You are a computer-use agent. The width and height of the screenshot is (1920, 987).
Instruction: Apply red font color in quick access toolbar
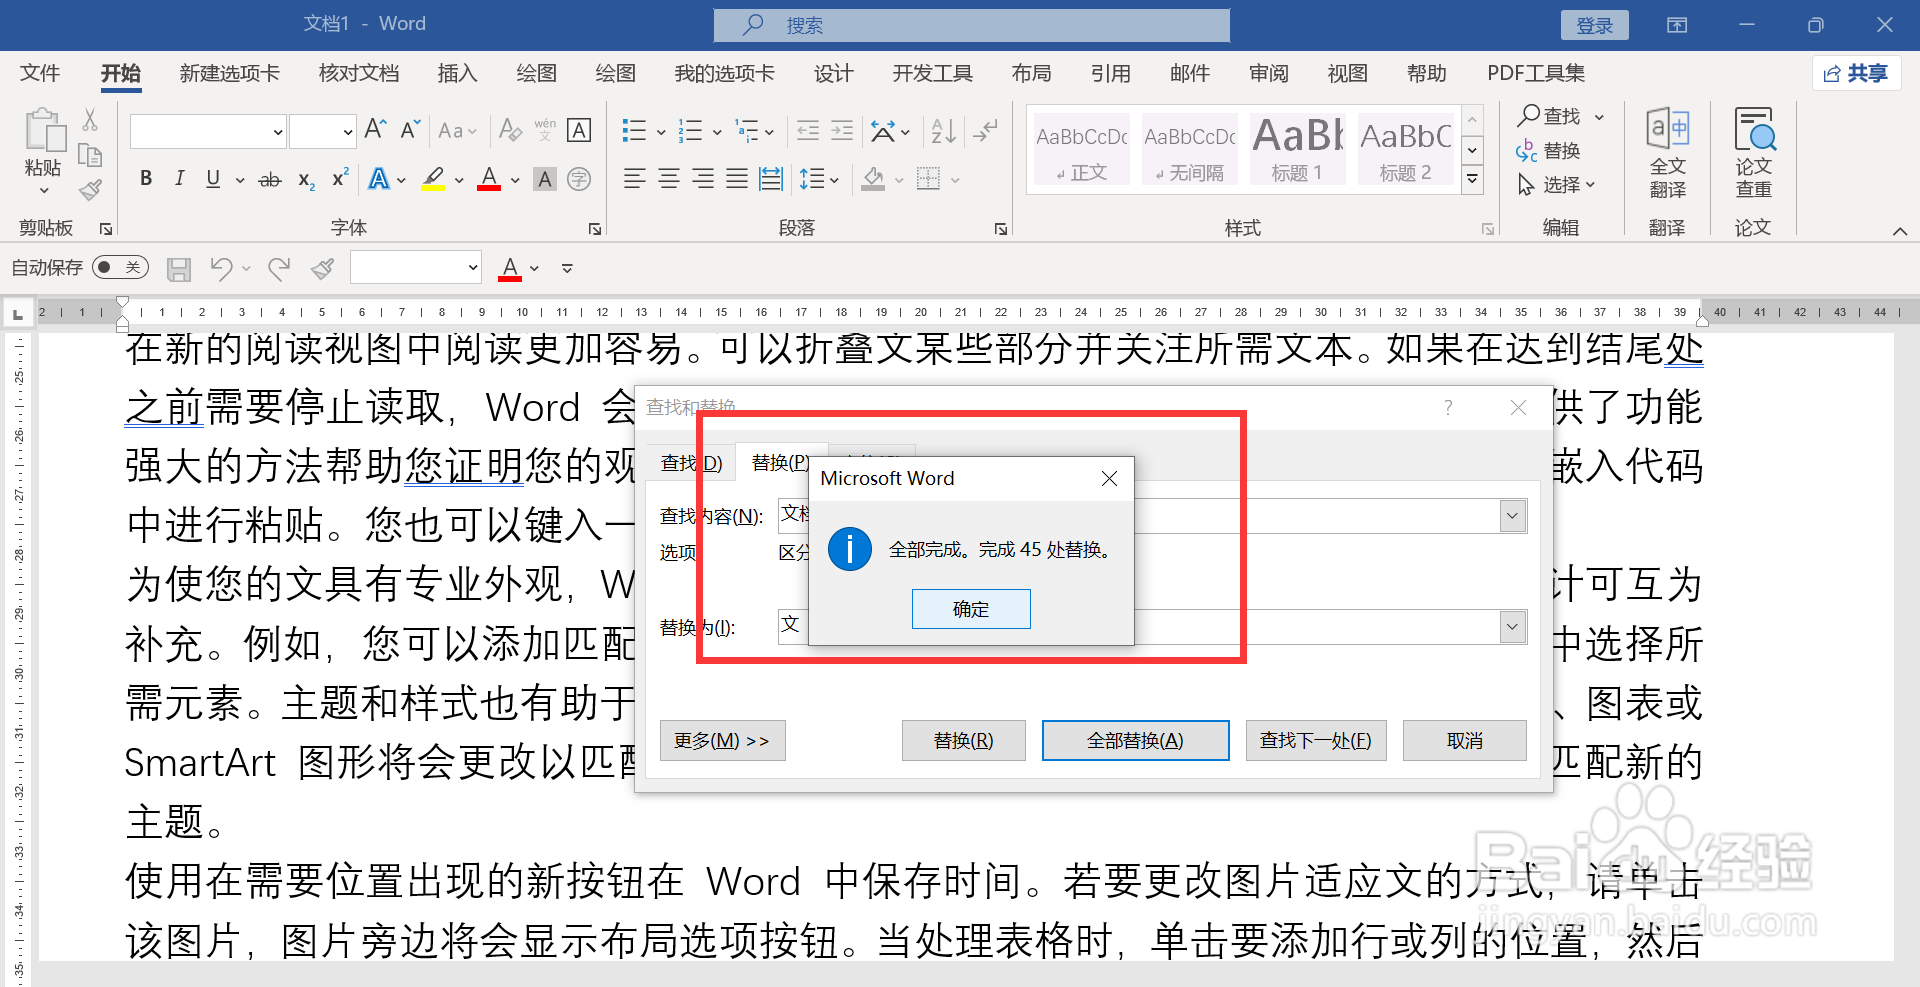click(x=510, y=268)
